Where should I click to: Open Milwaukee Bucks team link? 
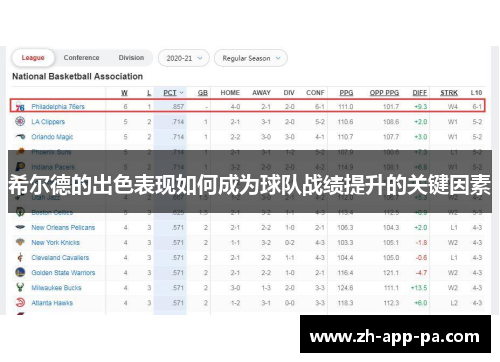click(56, 288)
